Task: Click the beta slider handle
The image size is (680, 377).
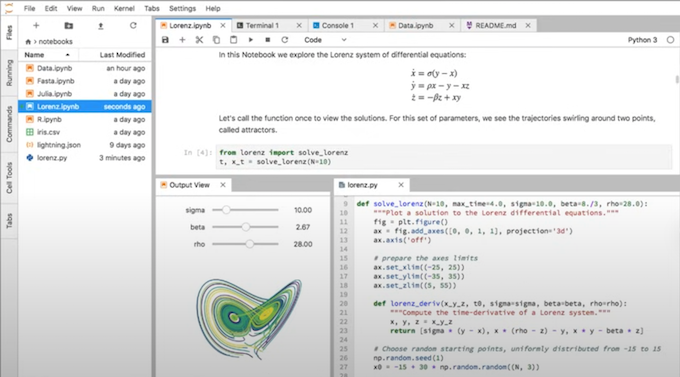Action: [x=246, y=227]
